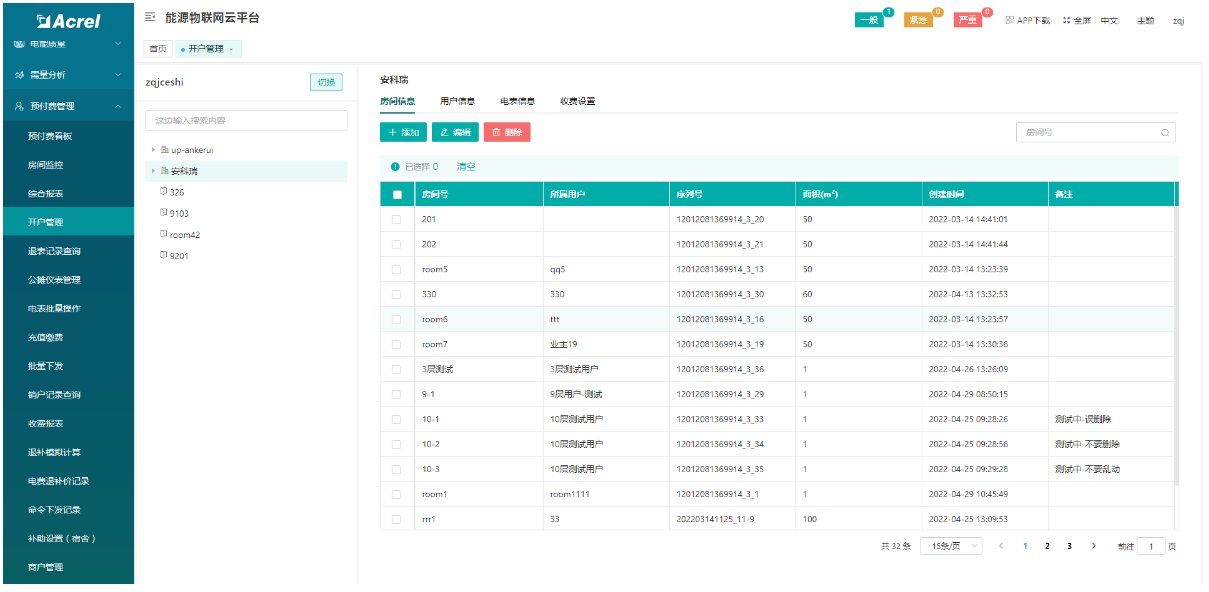Collapse the sidebar with the hamburger icon

point(150,18)
